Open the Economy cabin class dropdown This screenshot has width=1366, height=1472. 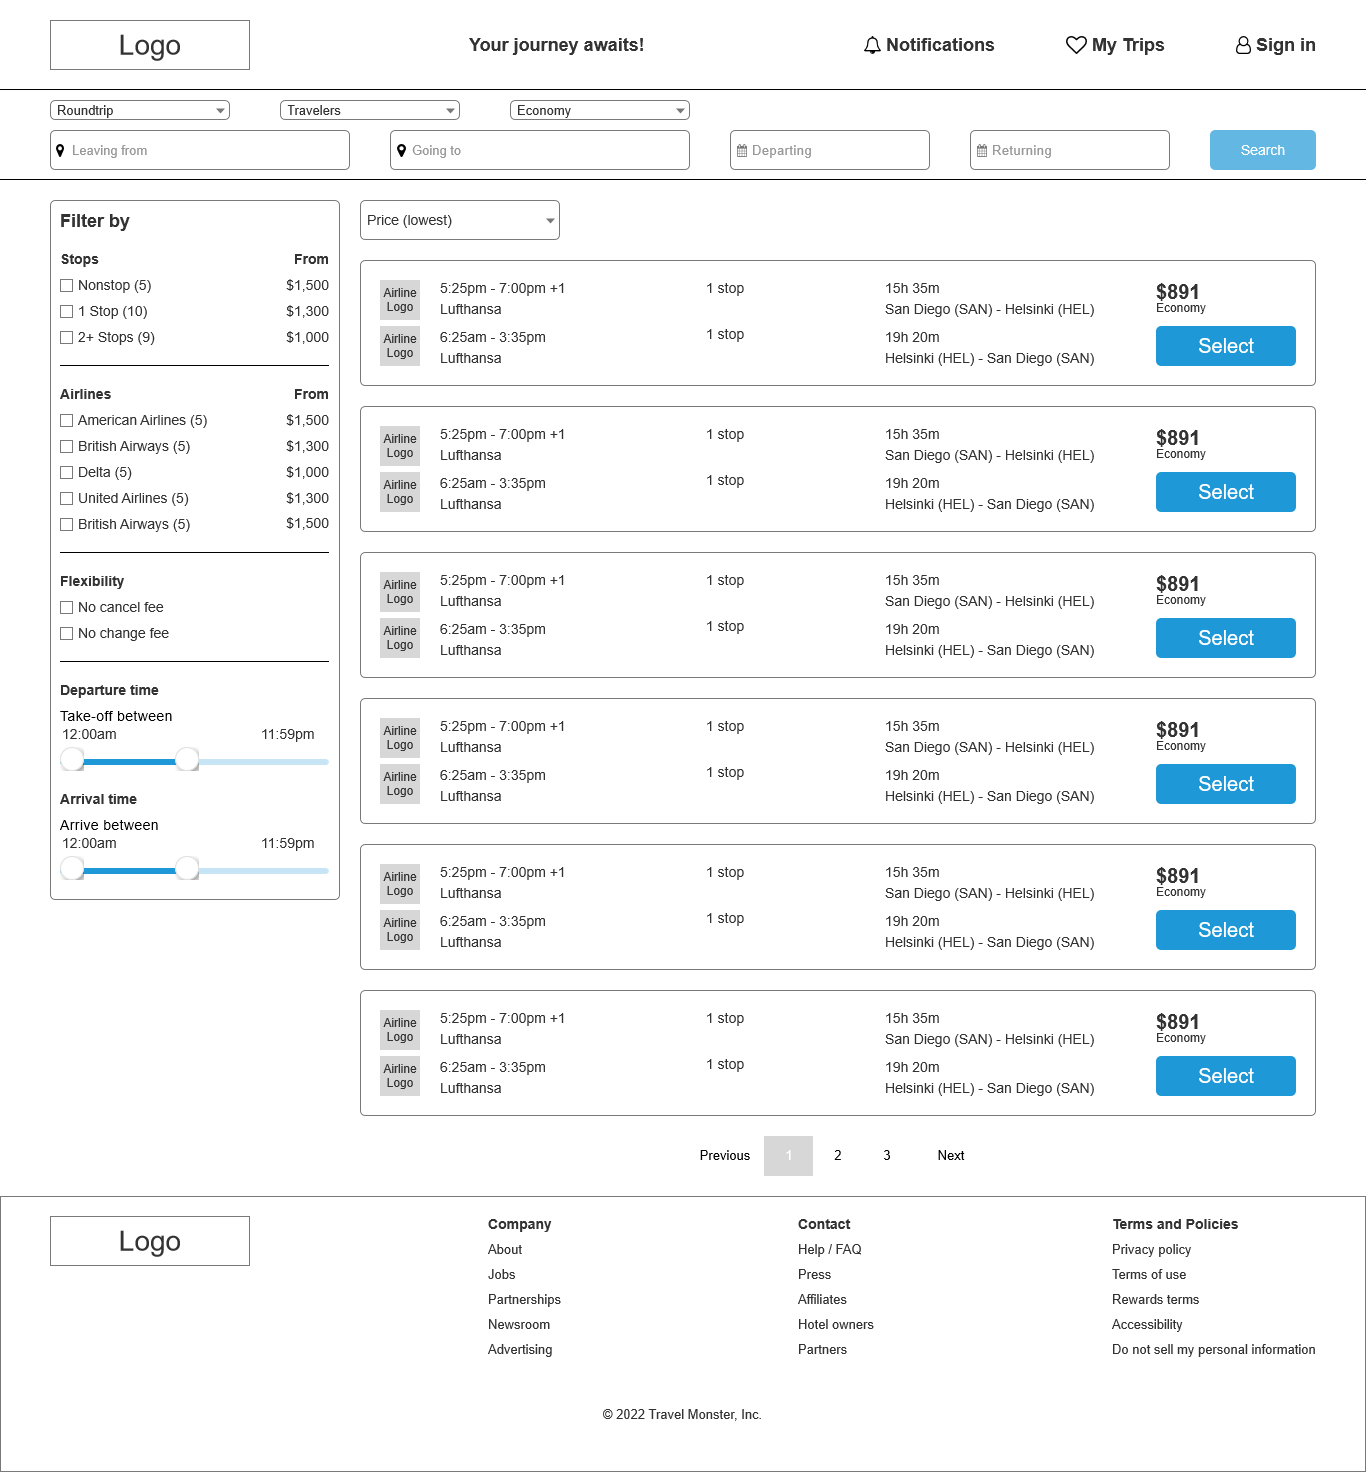600,110
